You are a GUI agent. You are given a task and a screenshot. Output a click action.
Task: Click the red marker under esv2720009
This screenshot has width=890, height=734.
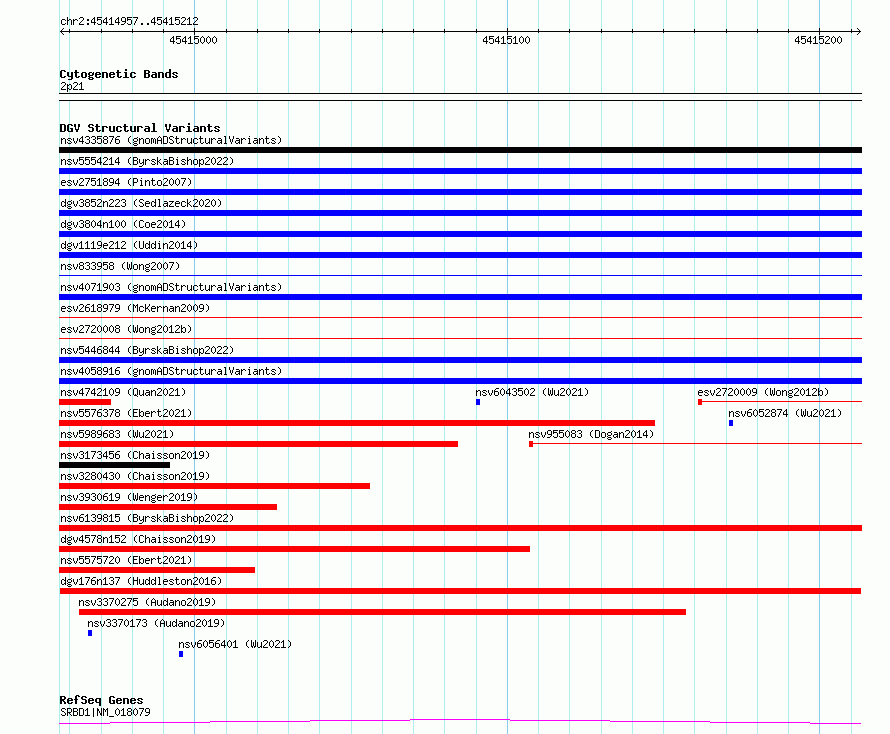(x=700, y=402)
